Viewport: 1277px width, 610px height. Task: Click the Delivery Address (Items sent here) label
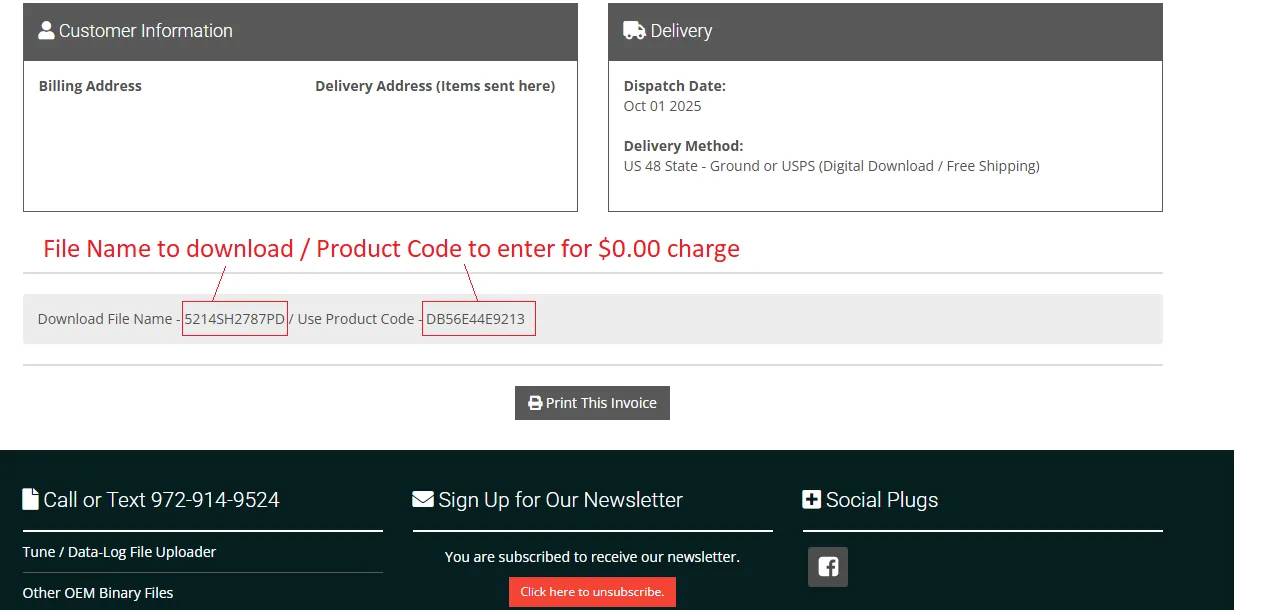point(435,86)
